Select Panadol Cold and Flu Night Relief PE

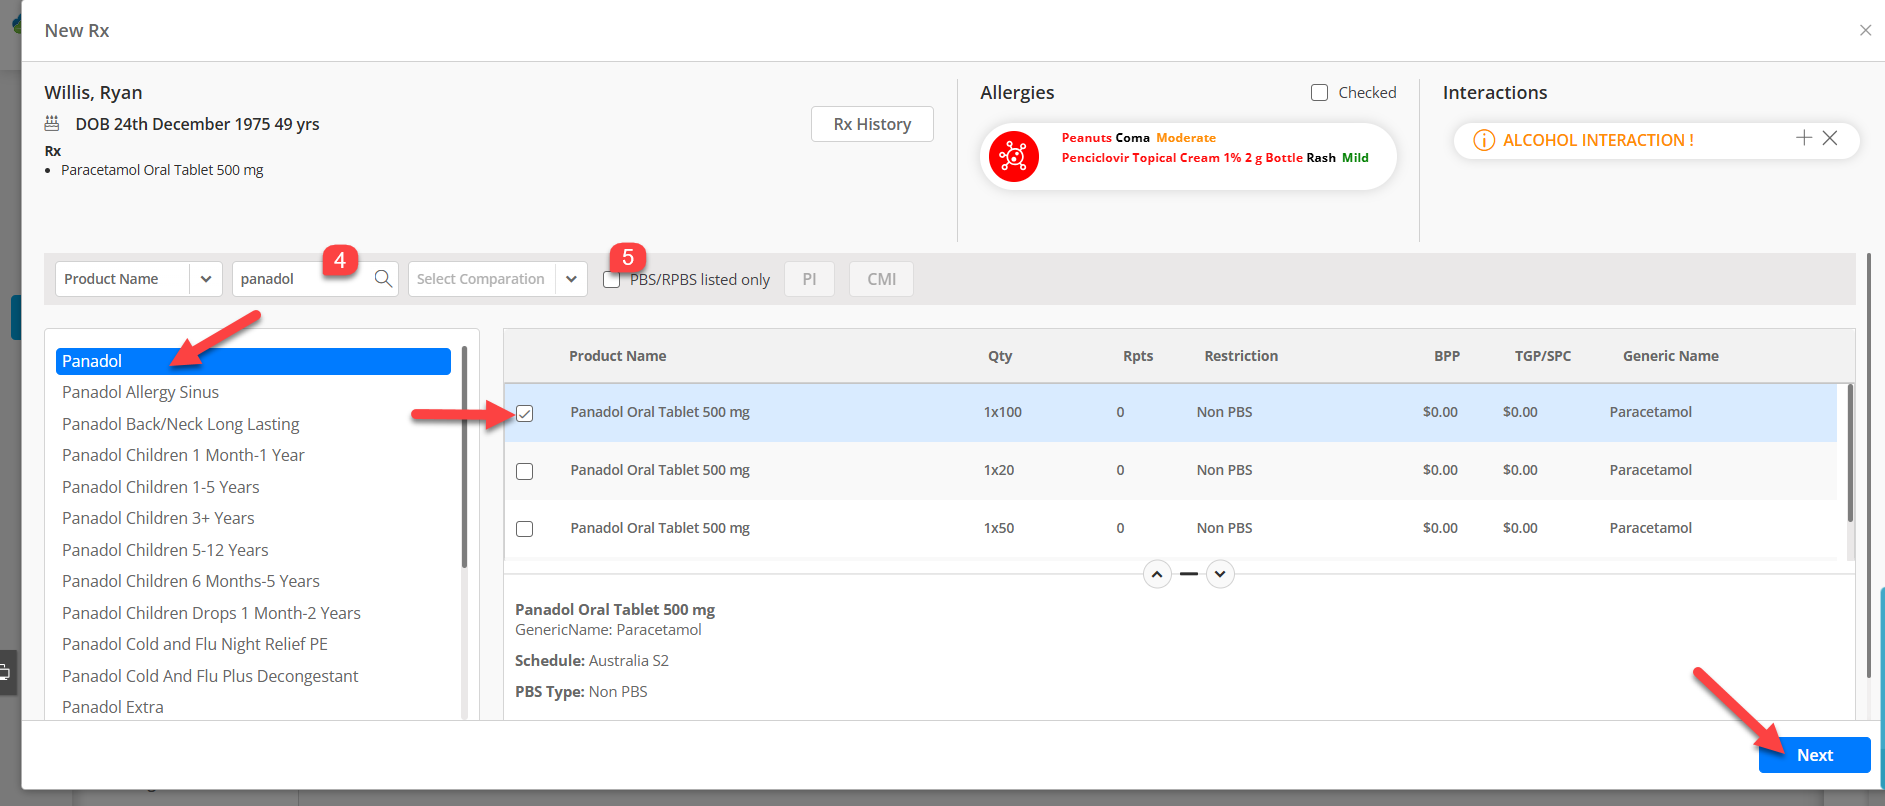[195, 644]
